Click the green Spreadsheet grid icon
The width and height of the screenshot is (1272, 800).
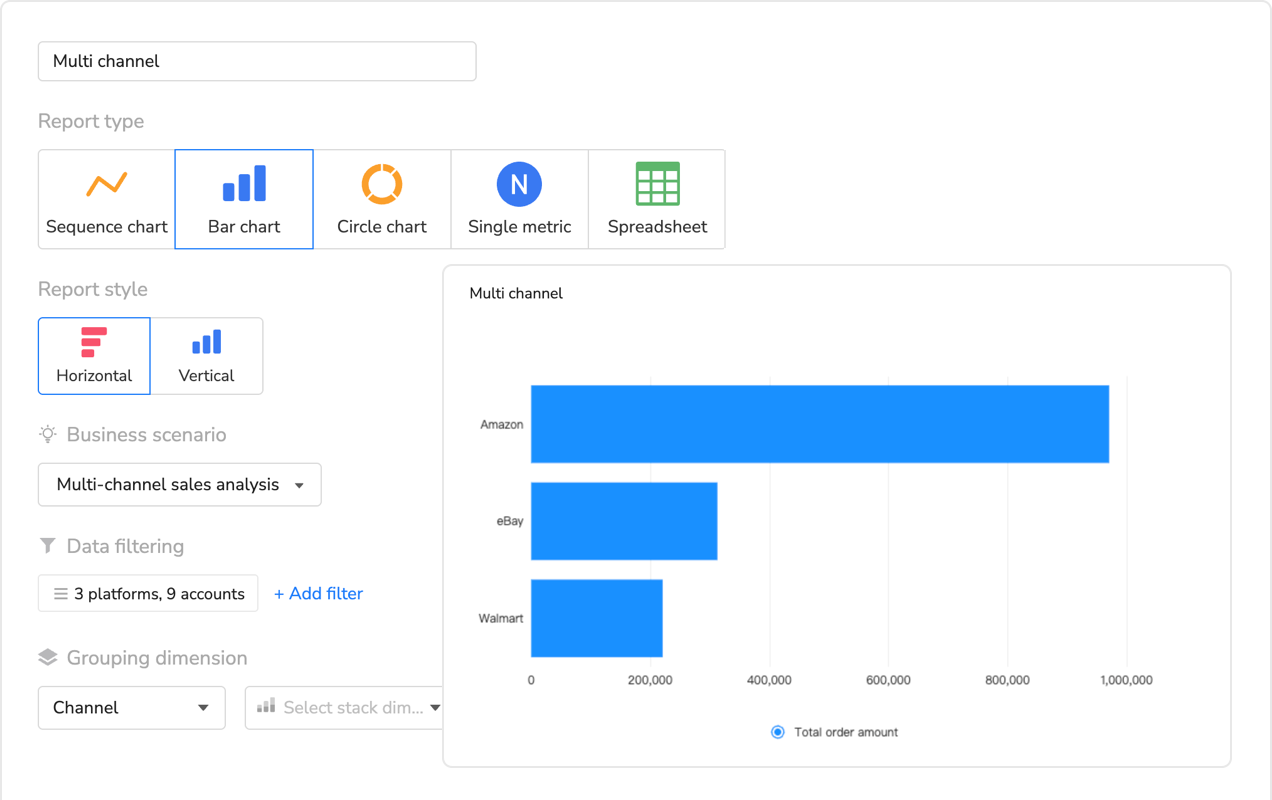point(657,183)
